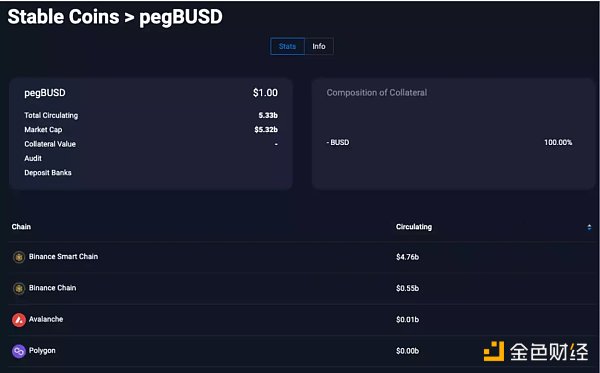Sort by the Chain column header
This screenshot has height=373, width=600.
[x=21, y=227]
